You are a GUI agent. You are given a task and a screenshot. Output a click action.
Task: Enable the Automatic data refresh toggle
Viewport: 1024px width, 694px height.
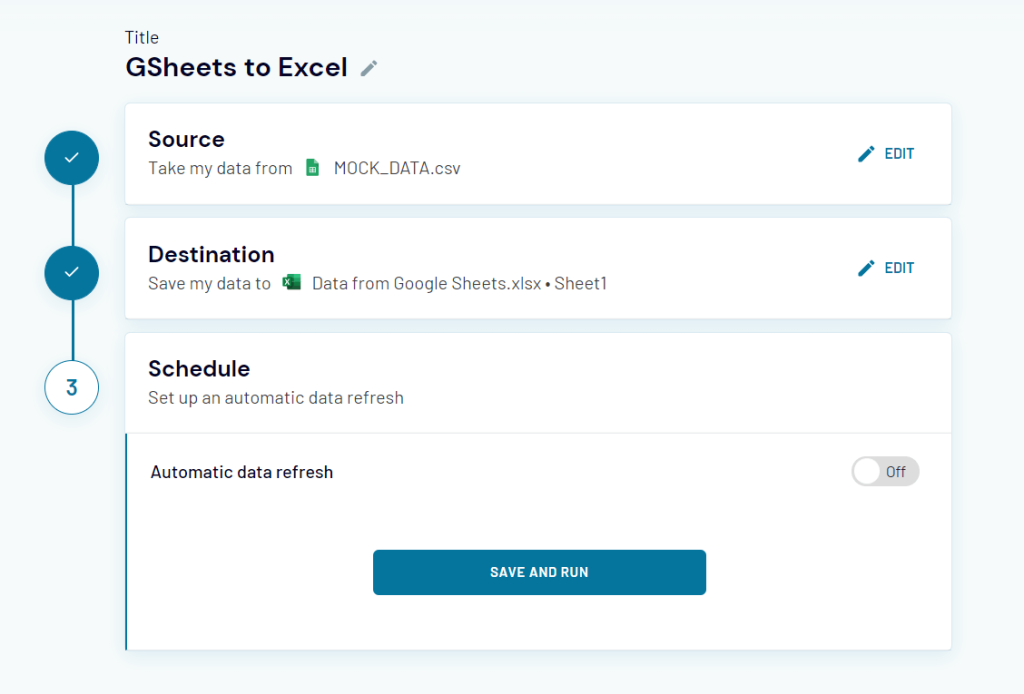[x=884, y=472]
